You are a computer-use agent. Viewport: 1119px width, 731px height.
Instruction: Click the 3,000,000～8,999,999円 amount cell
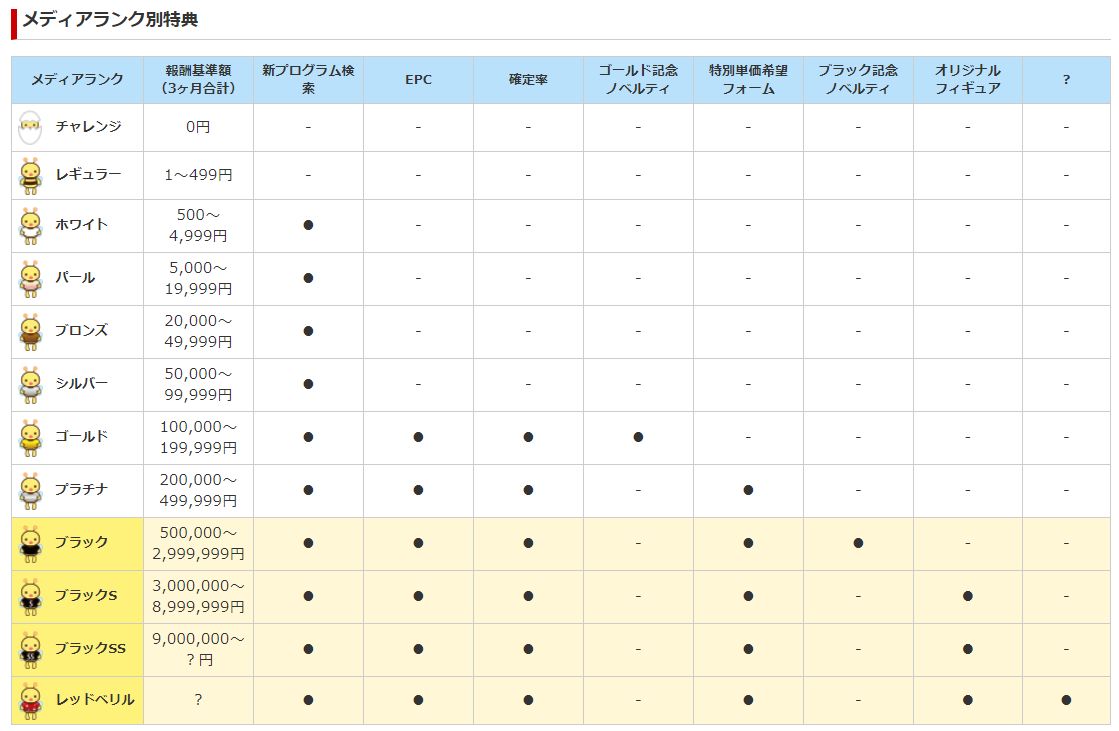[x=198, y=596]
